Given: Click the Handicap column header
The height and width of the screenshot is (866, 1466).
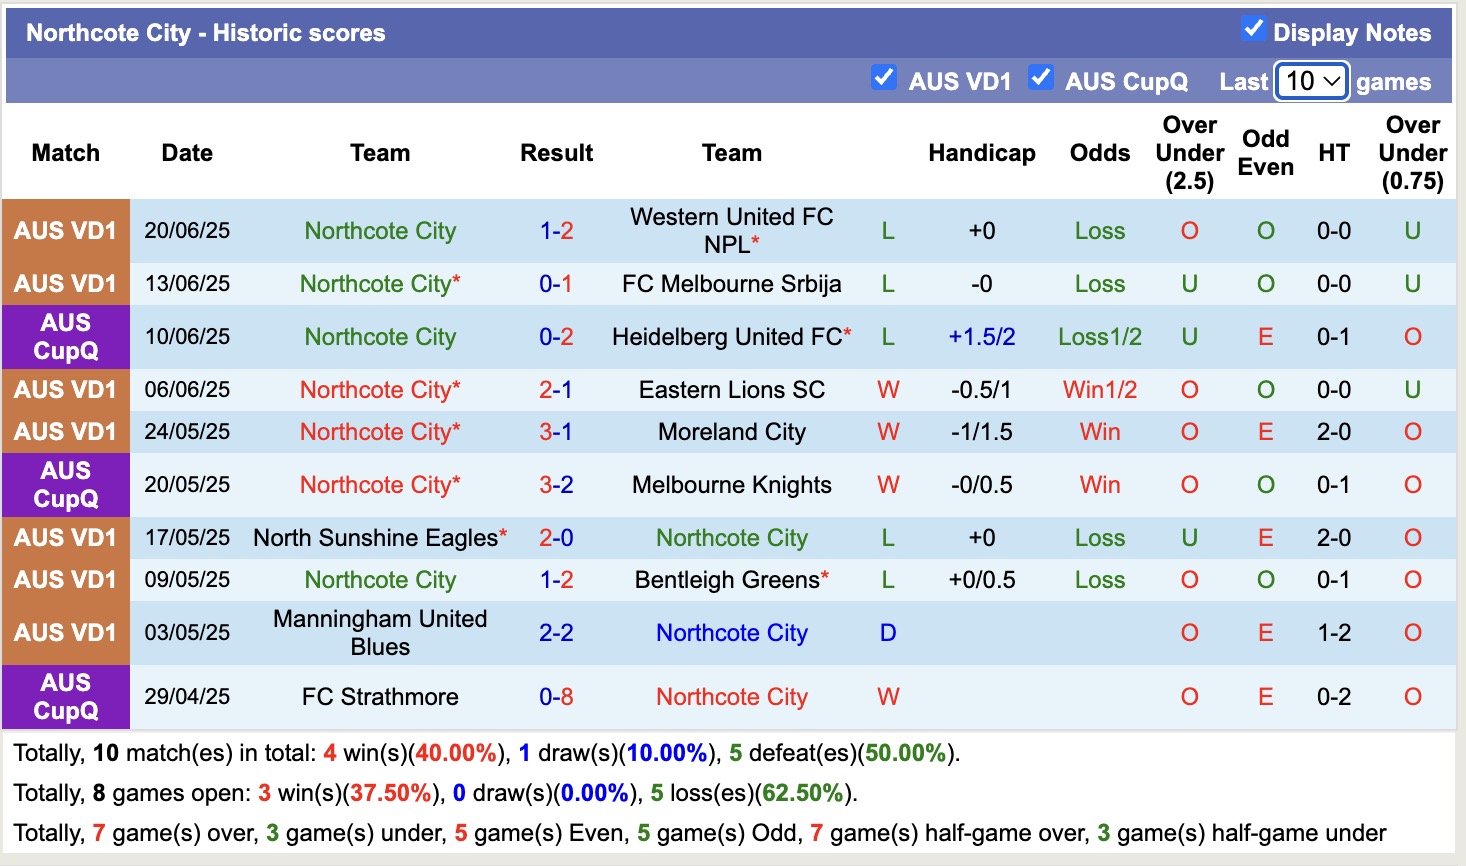Looking at the screenshot, I should pos(982,153).
